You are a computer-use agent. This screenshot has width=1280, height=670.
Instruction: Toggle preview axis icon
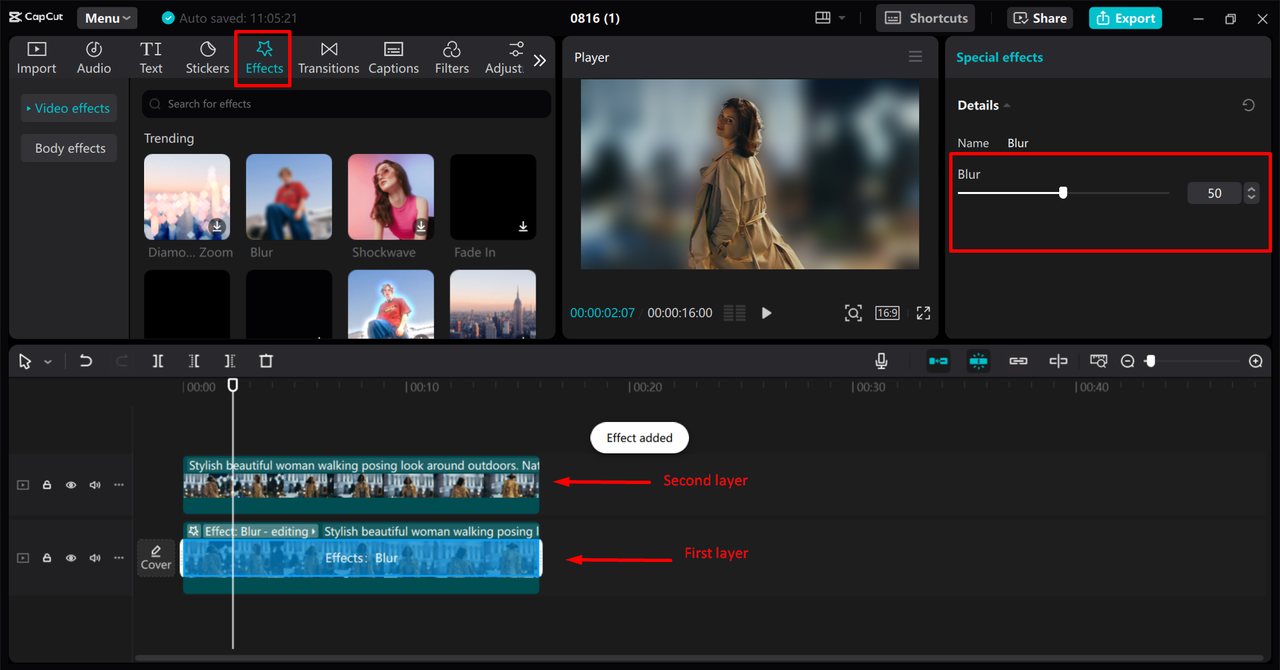[x=1058, y=361]
